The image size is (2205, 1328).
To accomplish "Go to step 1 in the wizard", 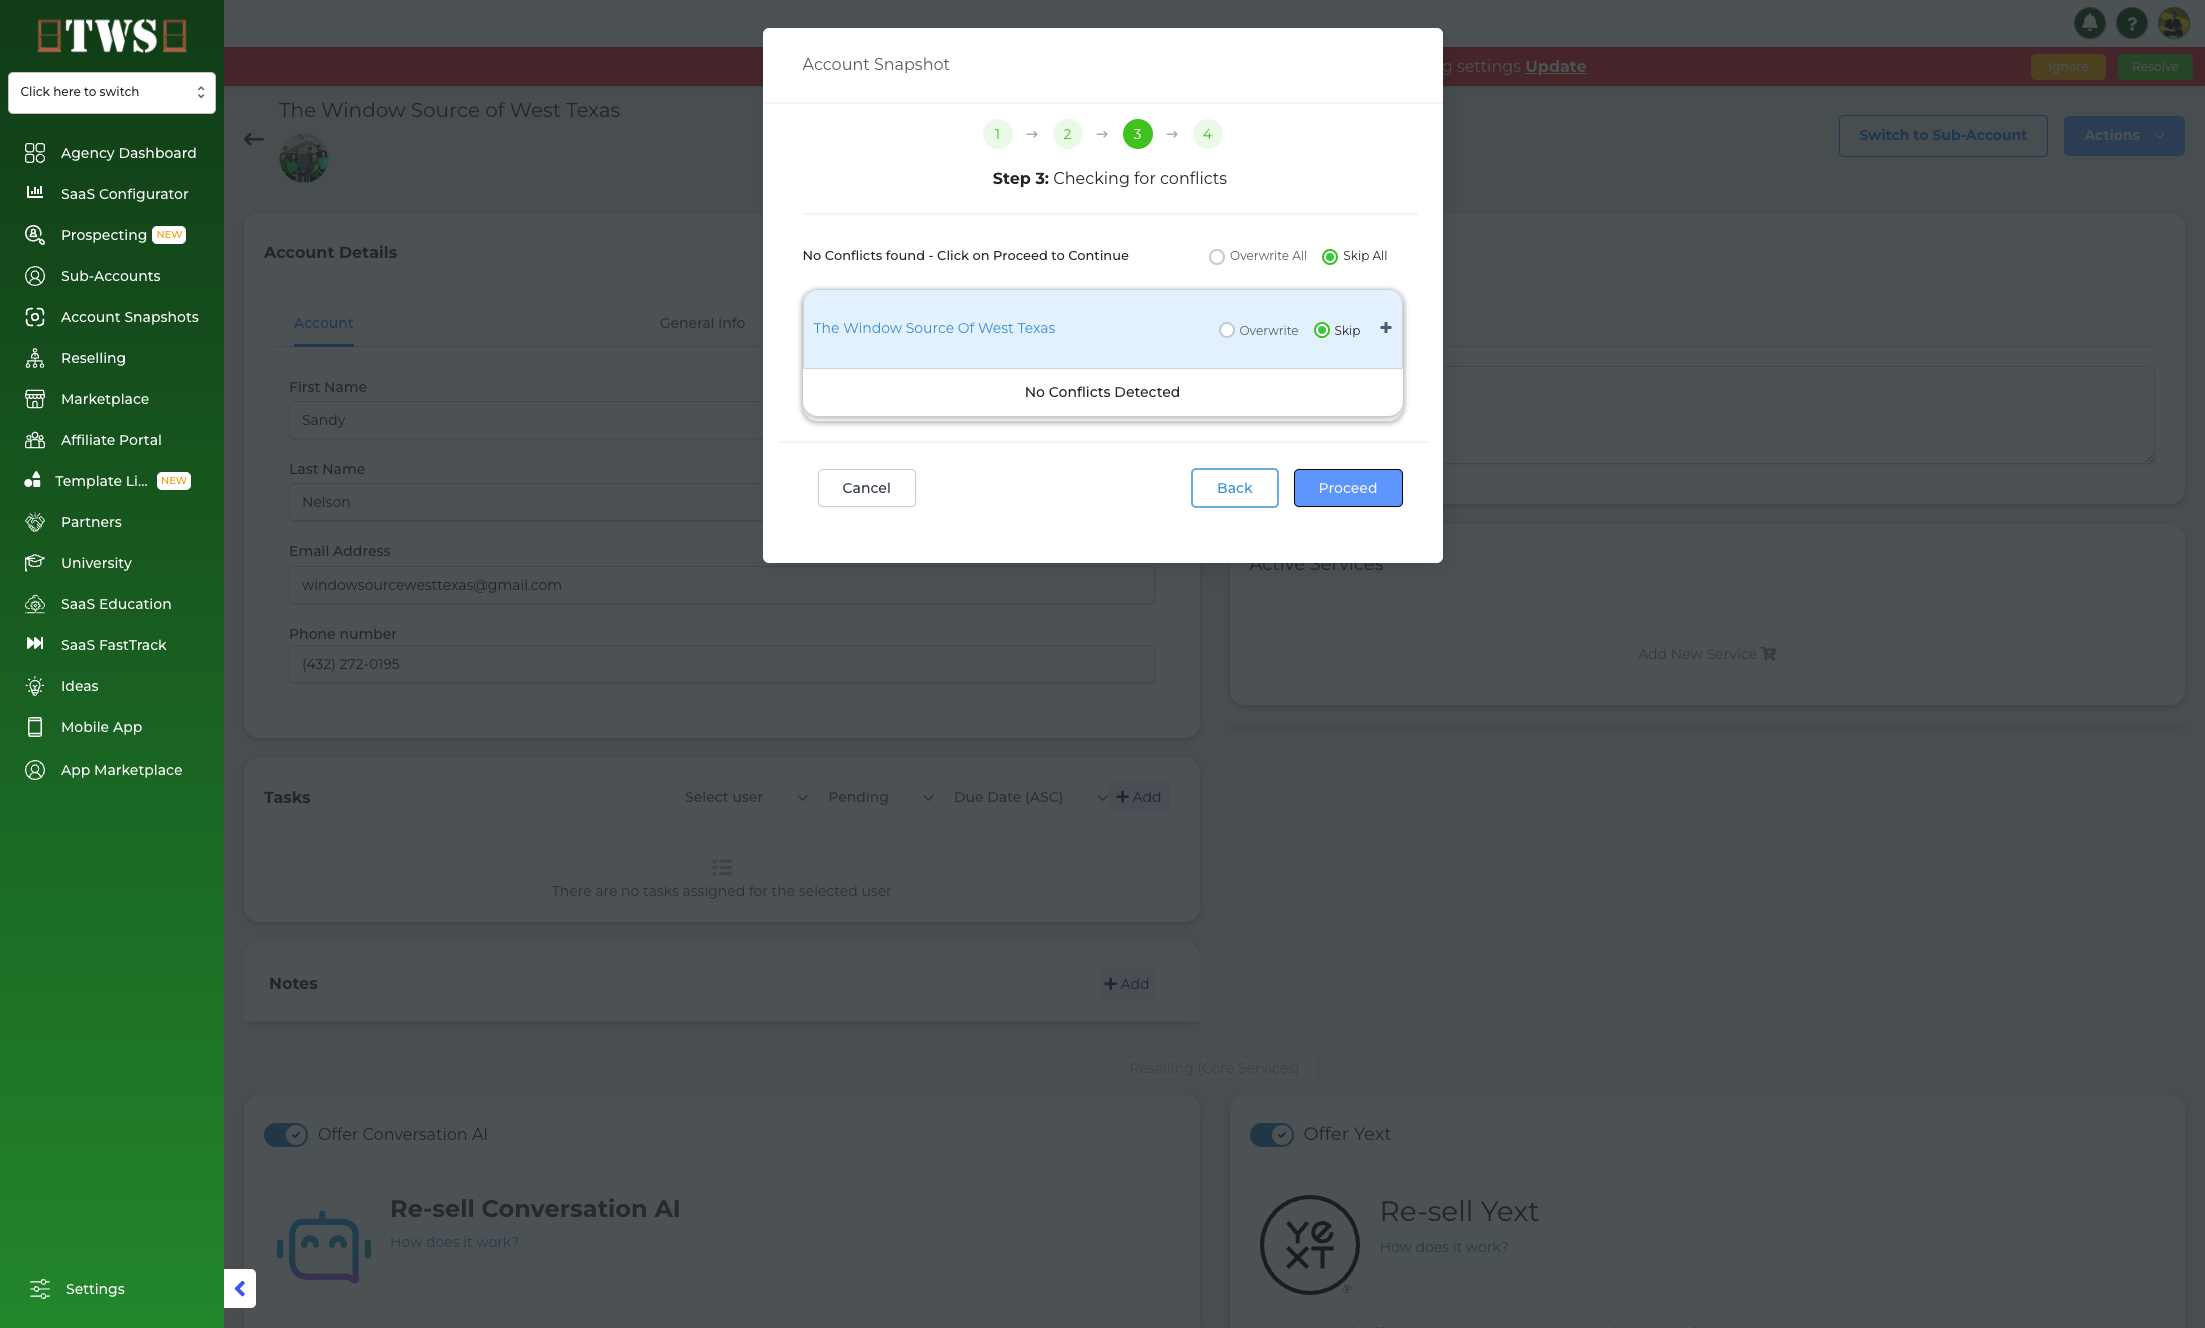I will [x=997, y=134].
